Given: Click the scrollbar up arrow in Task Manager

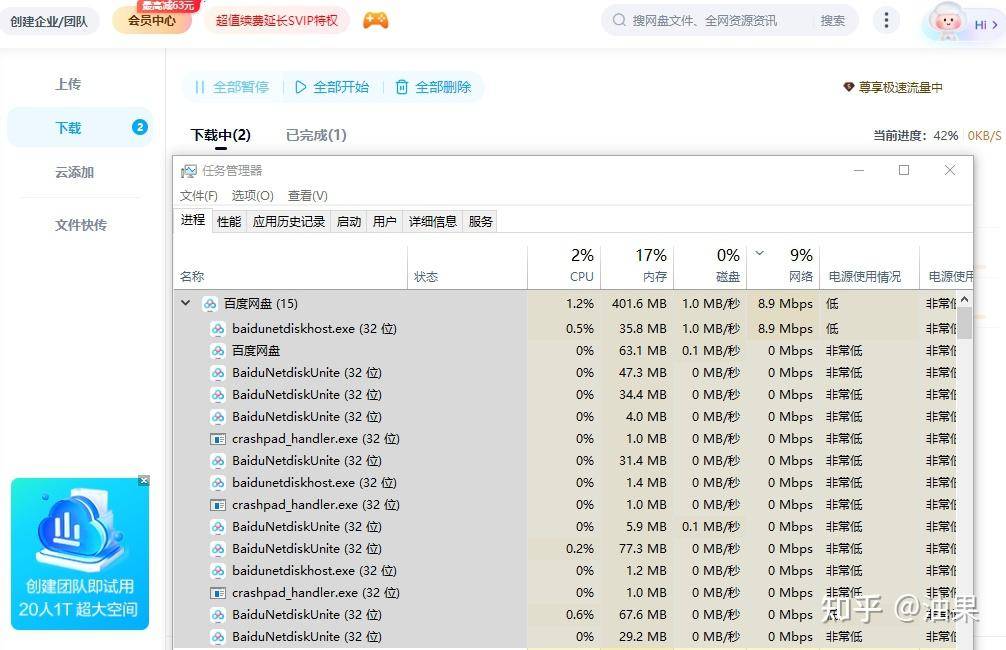Looking at the screenshot, I should pyautogui.click(x=964, y=300).
